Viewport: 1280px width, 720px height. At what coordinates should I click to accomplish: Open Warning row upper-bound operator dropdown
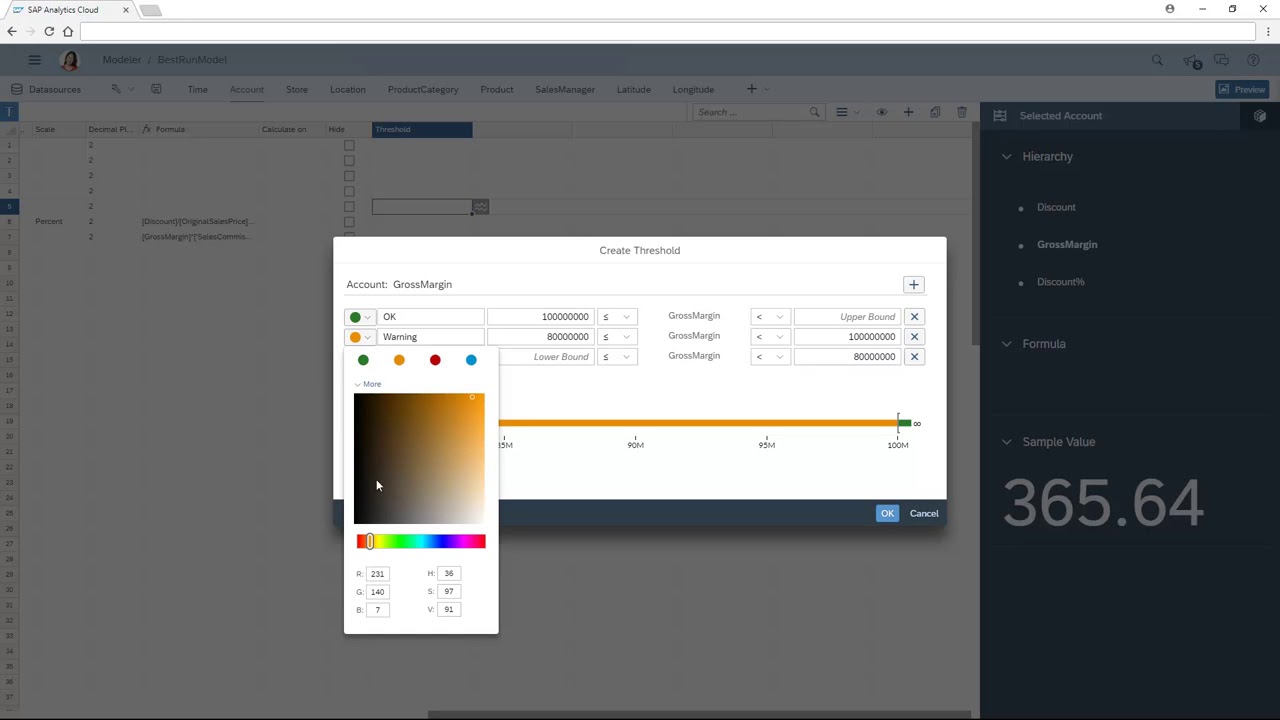tap(770, 337)
